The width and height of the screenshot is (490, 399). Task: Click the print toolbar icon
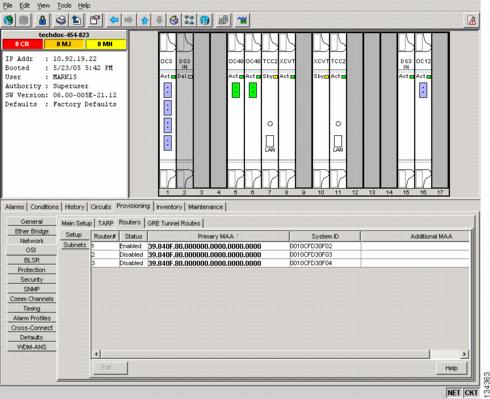61,20
